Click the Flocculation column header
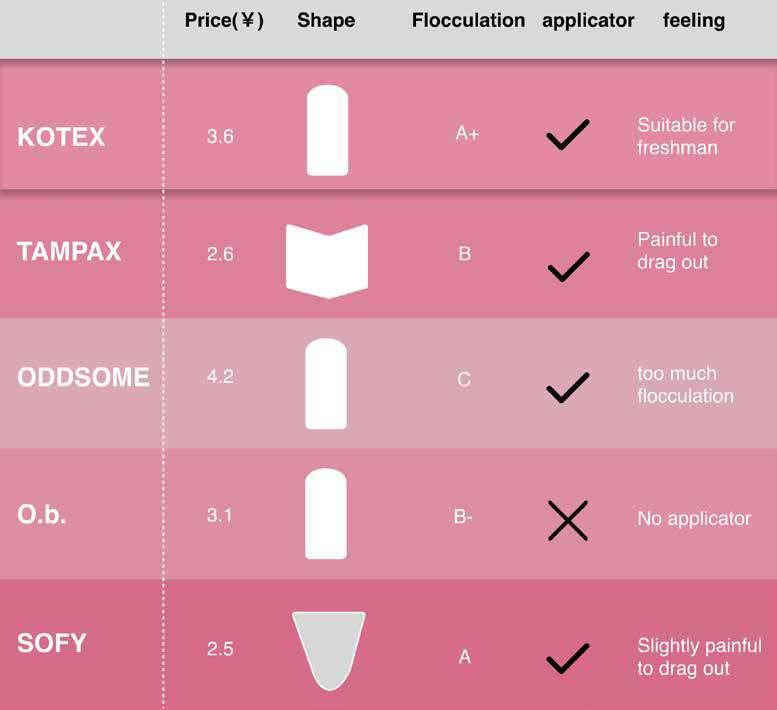 click(x=468, y=21)
